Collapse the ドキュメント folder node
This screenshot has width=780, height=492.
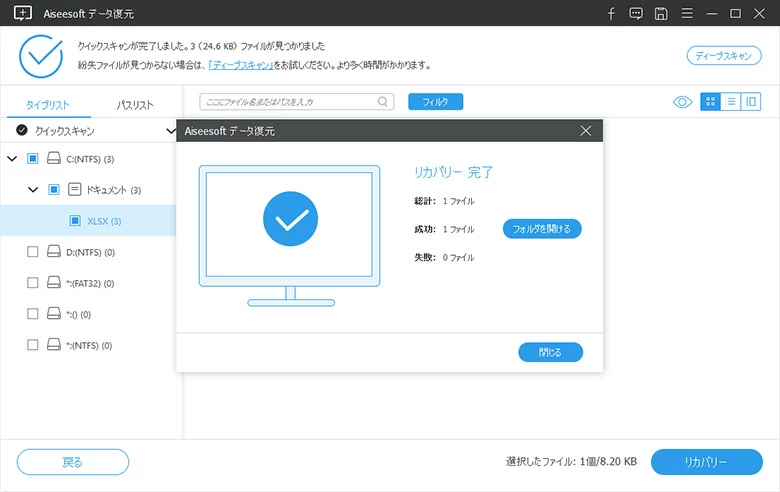coord(33,190)
